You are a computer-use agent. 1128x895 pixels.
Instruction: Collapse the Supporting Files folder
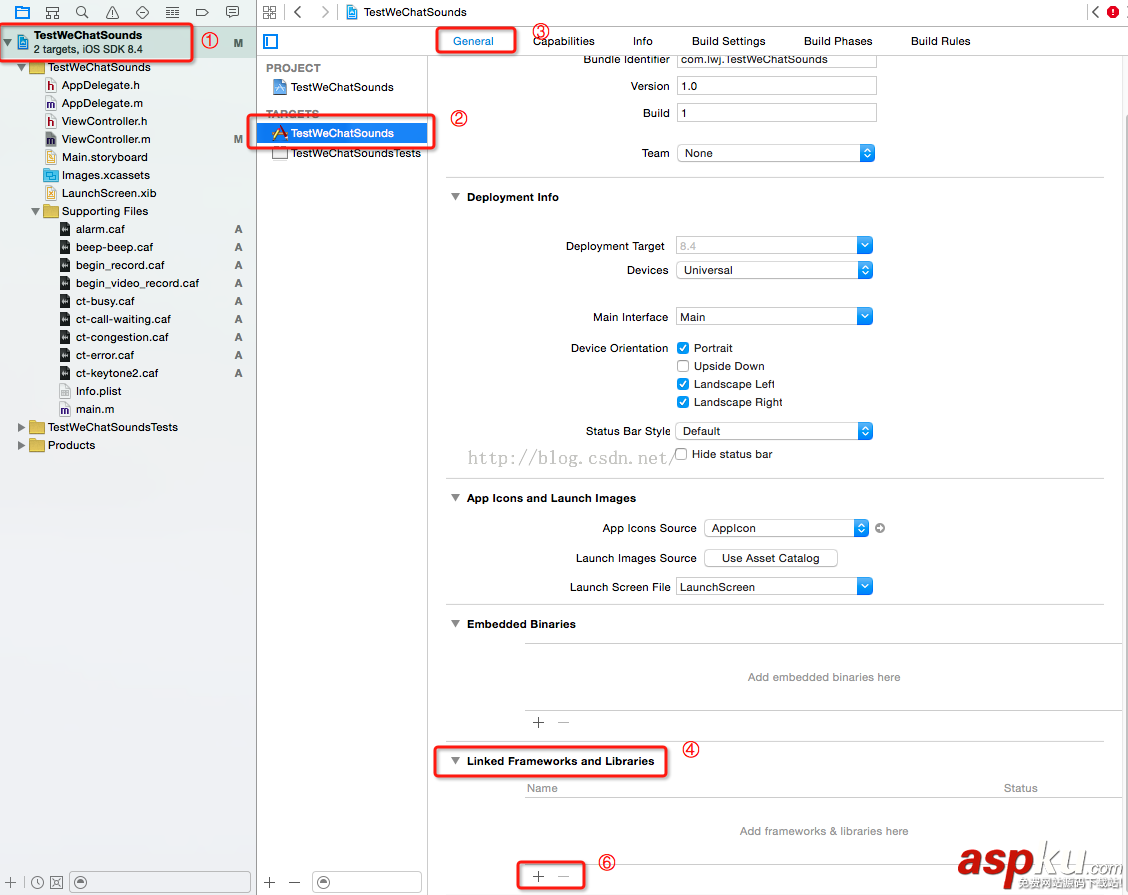point(35,212)
